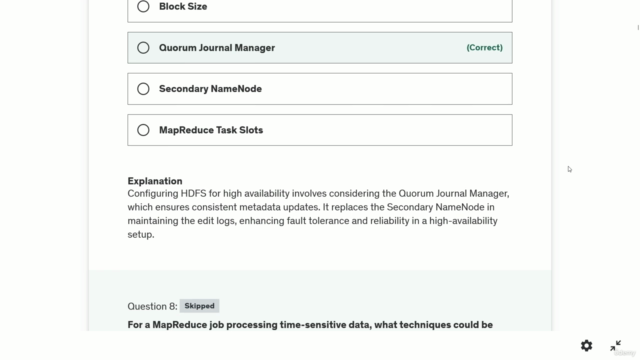Select the Secondary NameNode radio button
Image resolution: width=640 pixels, height=360 pixels.
(x=143, y=89)
